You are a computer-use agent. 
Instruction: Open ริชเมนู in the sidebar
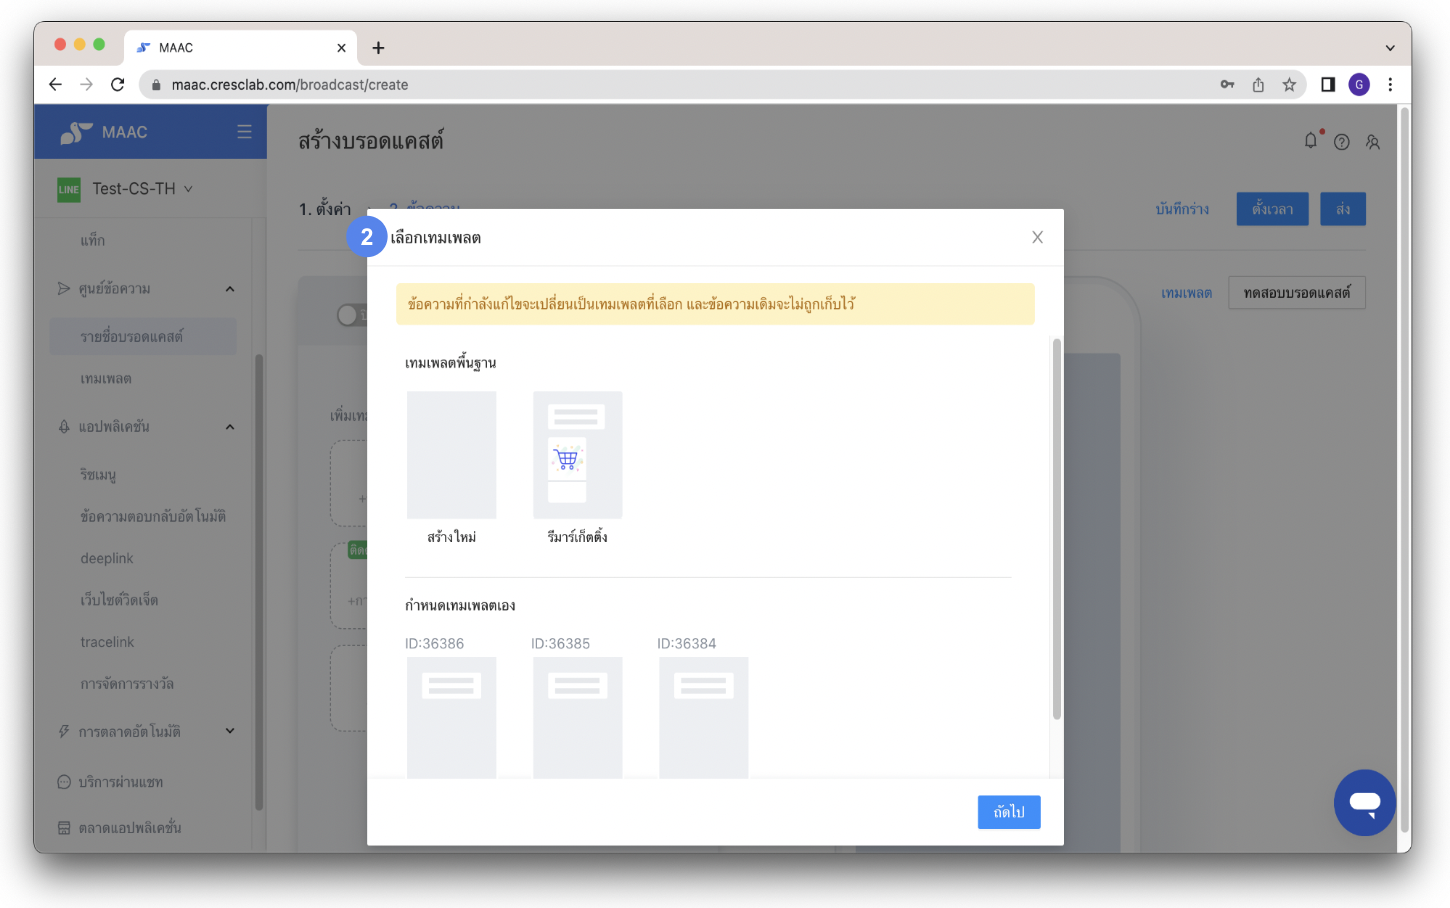coord(98,475)
